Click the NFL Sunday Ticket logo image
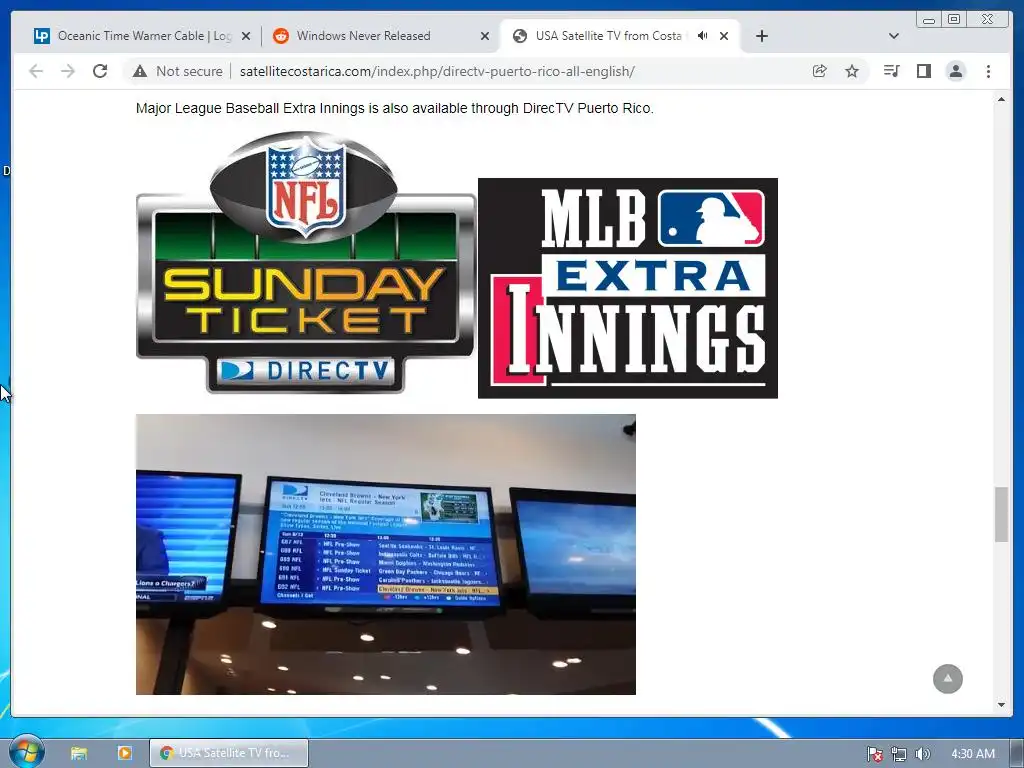Image resolution: width=1024 pixels, height=768 pixels. 306,263
